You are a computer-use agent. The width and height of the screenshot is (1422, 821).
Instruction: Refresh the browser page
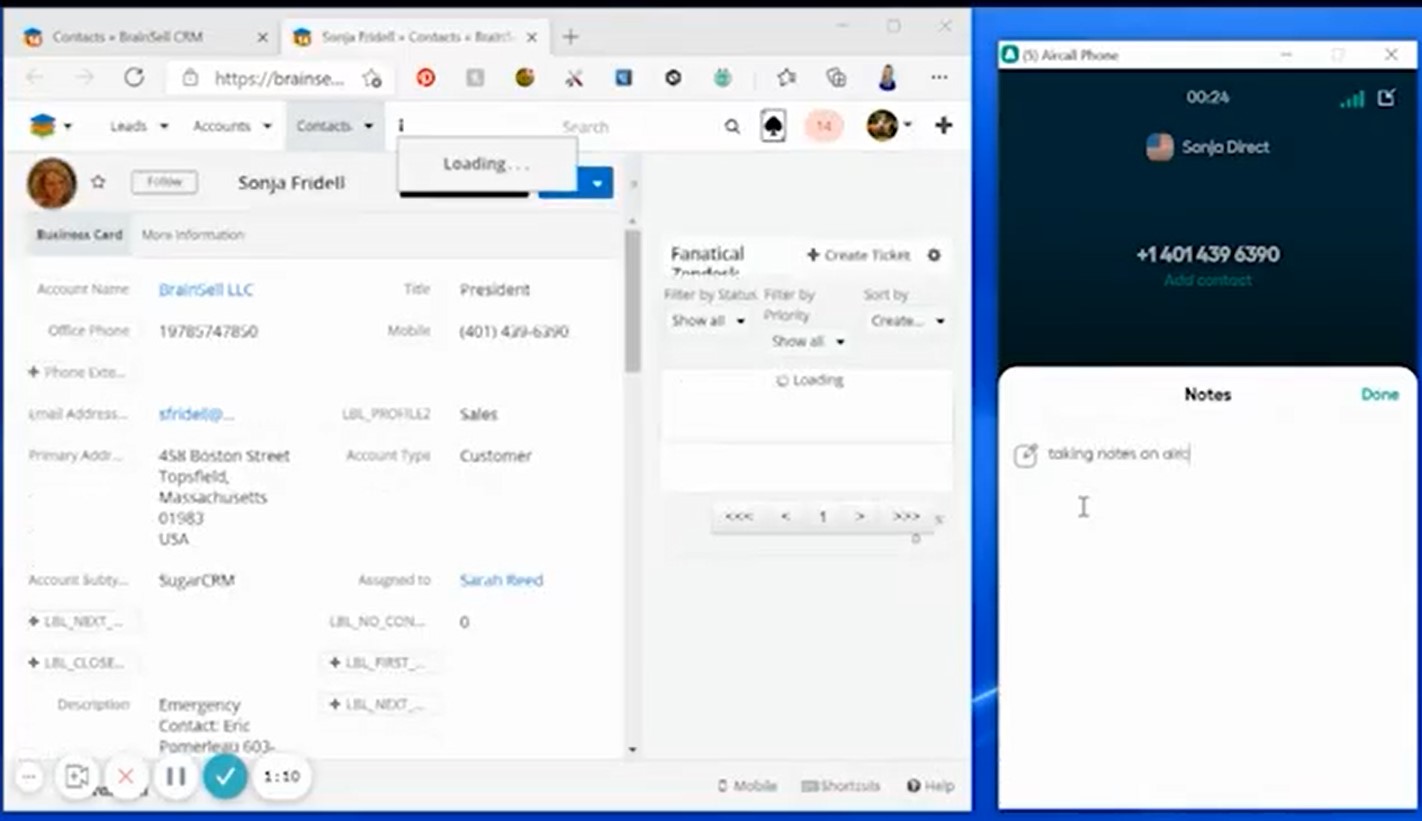134,78
